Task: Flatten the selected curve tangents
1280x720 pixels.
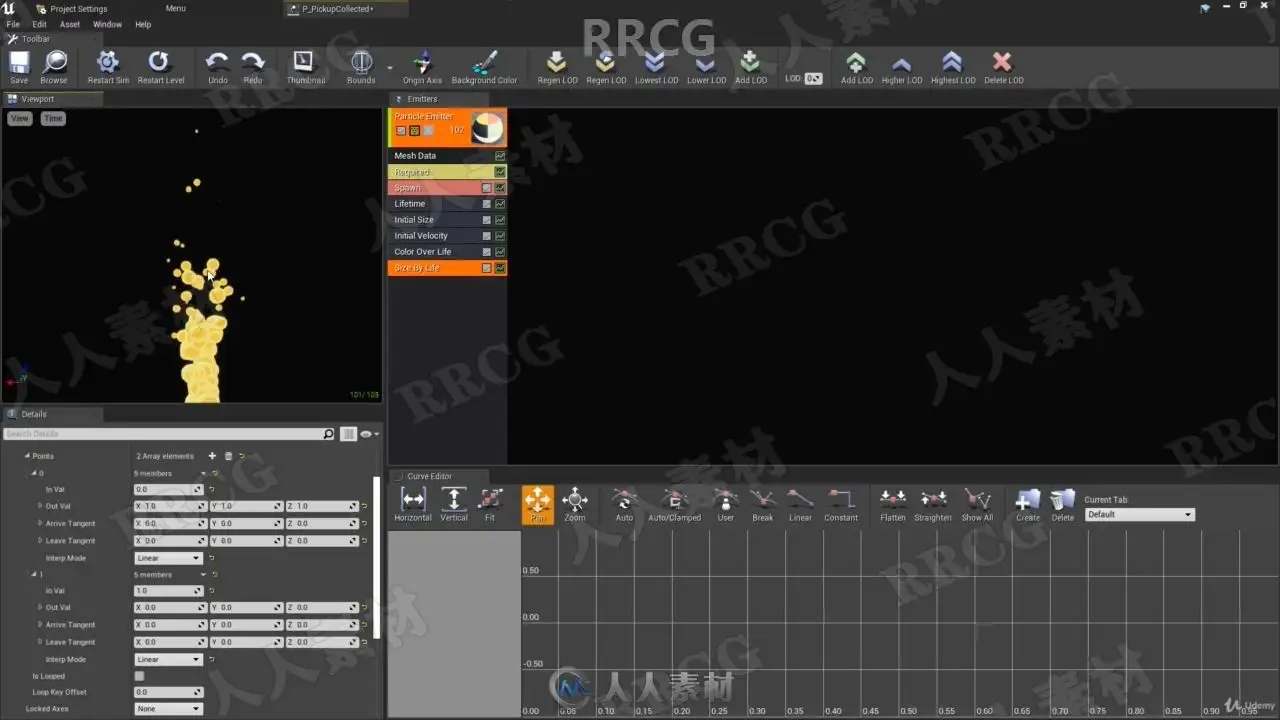Action: click(x=893, y=505)
